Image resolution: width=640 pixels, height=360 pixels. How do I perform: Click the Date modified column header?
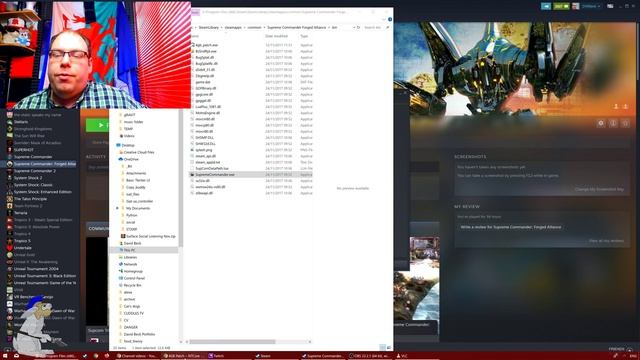pyautogui.click(x=276, y=36)
